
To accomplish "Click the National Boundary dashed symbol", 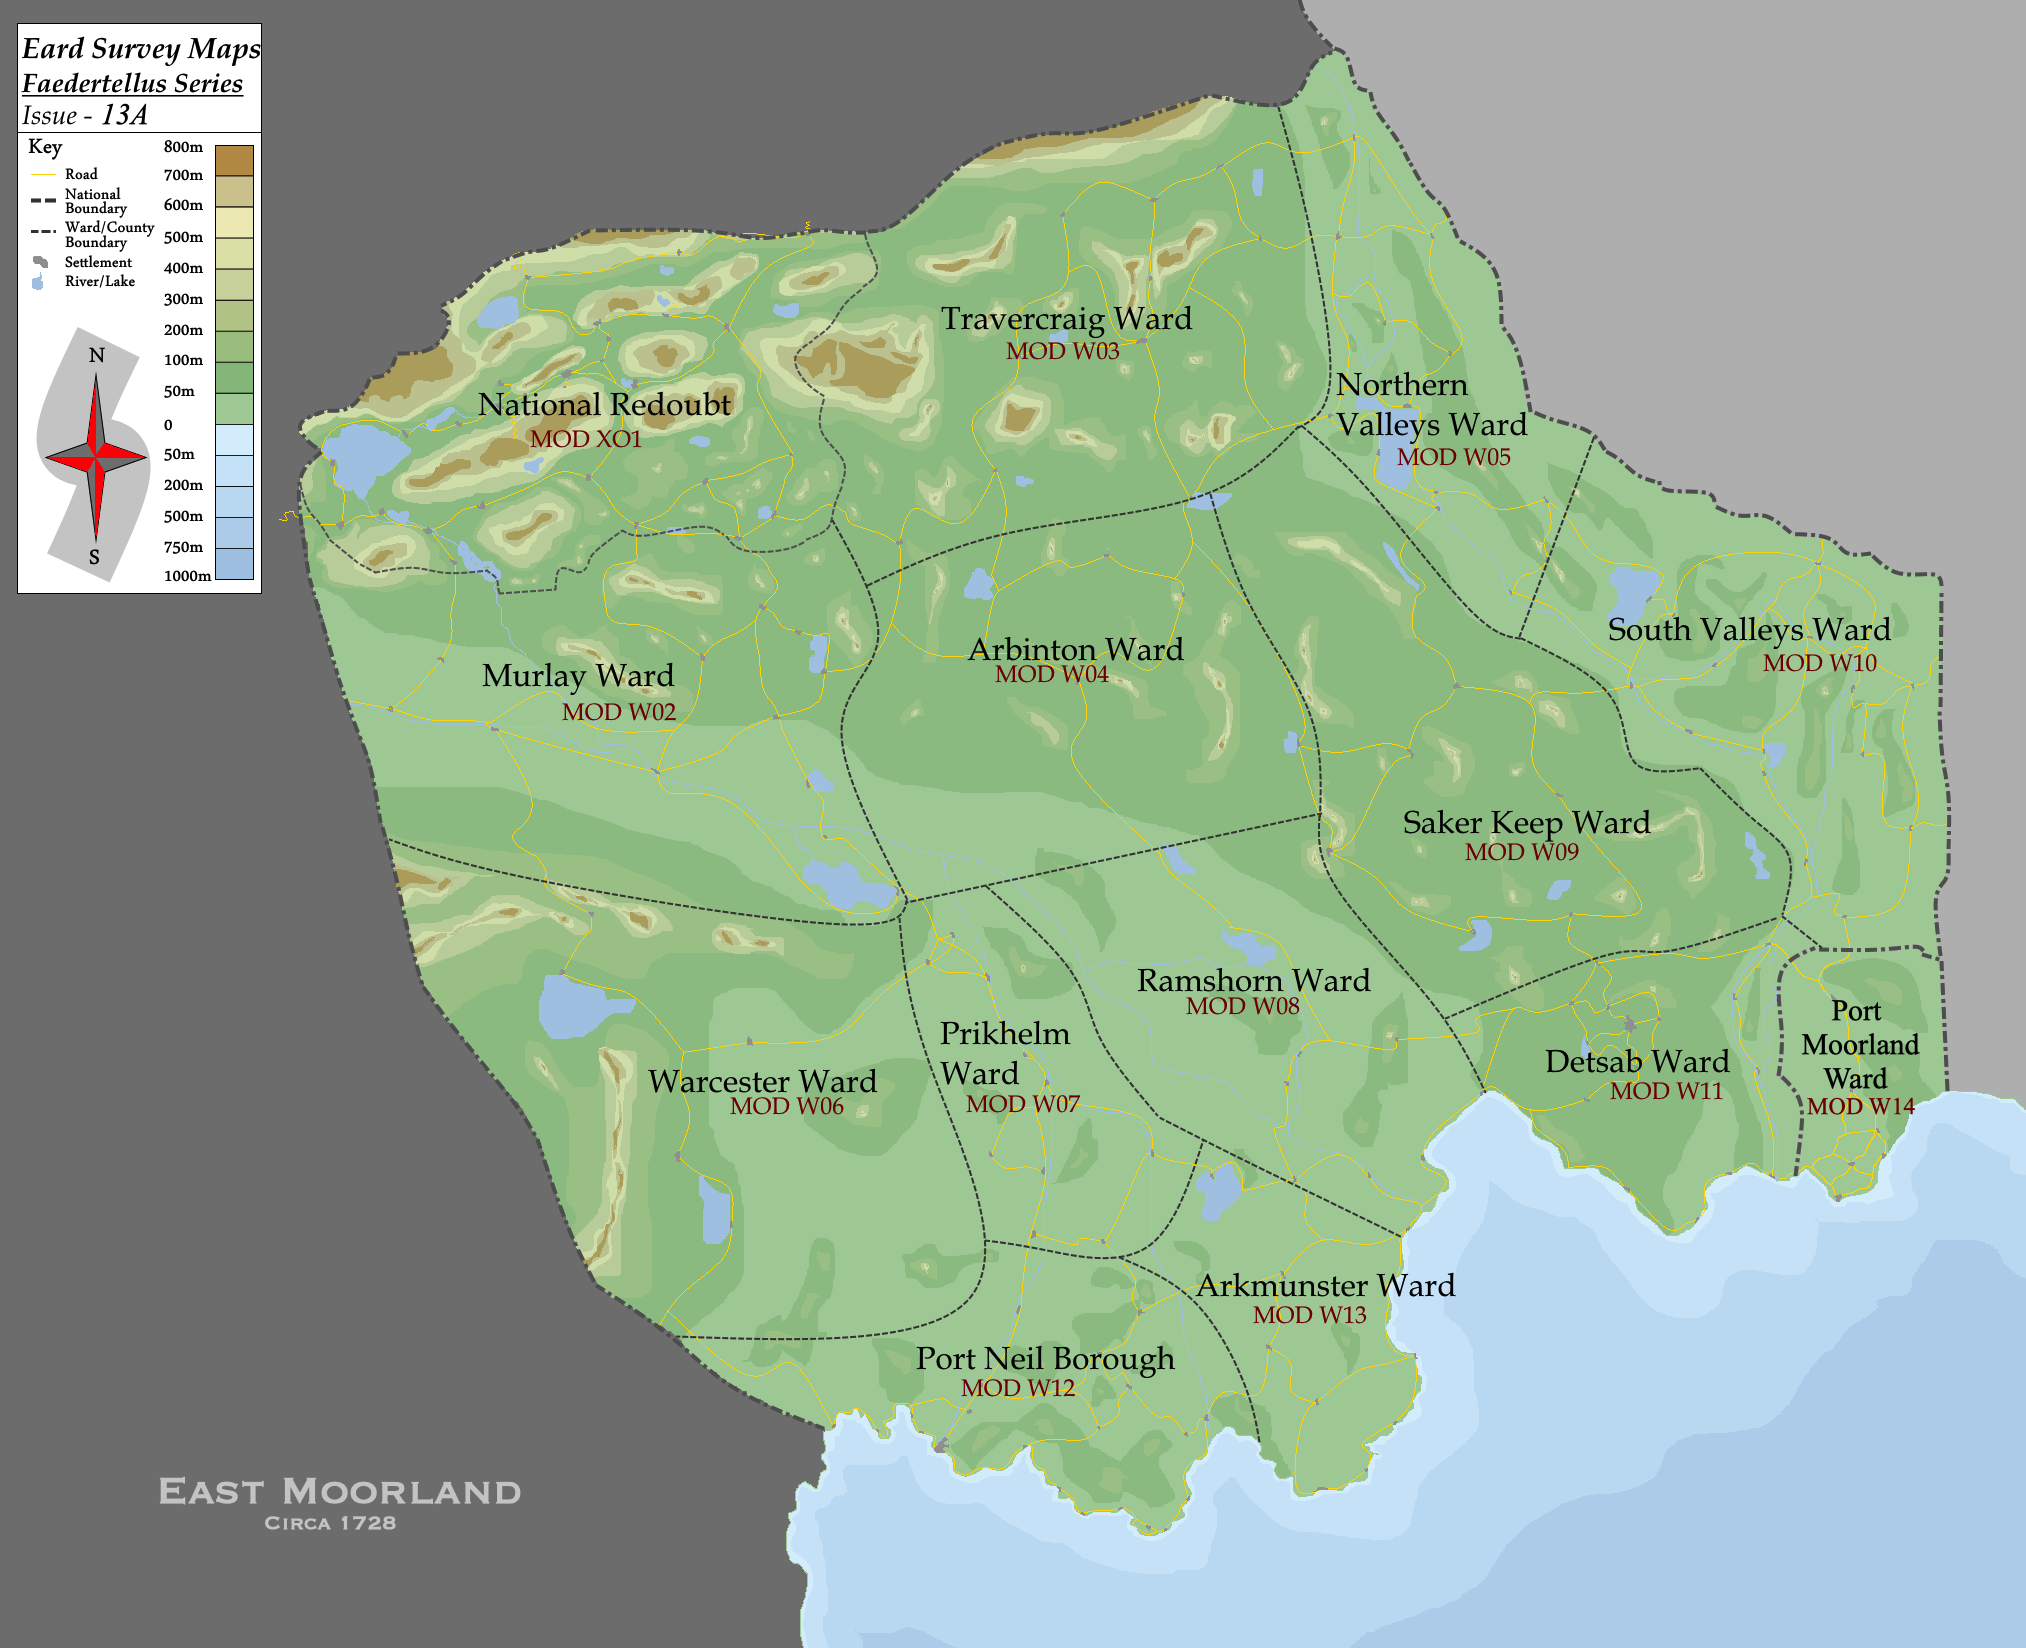I will [x=42, y=201].
